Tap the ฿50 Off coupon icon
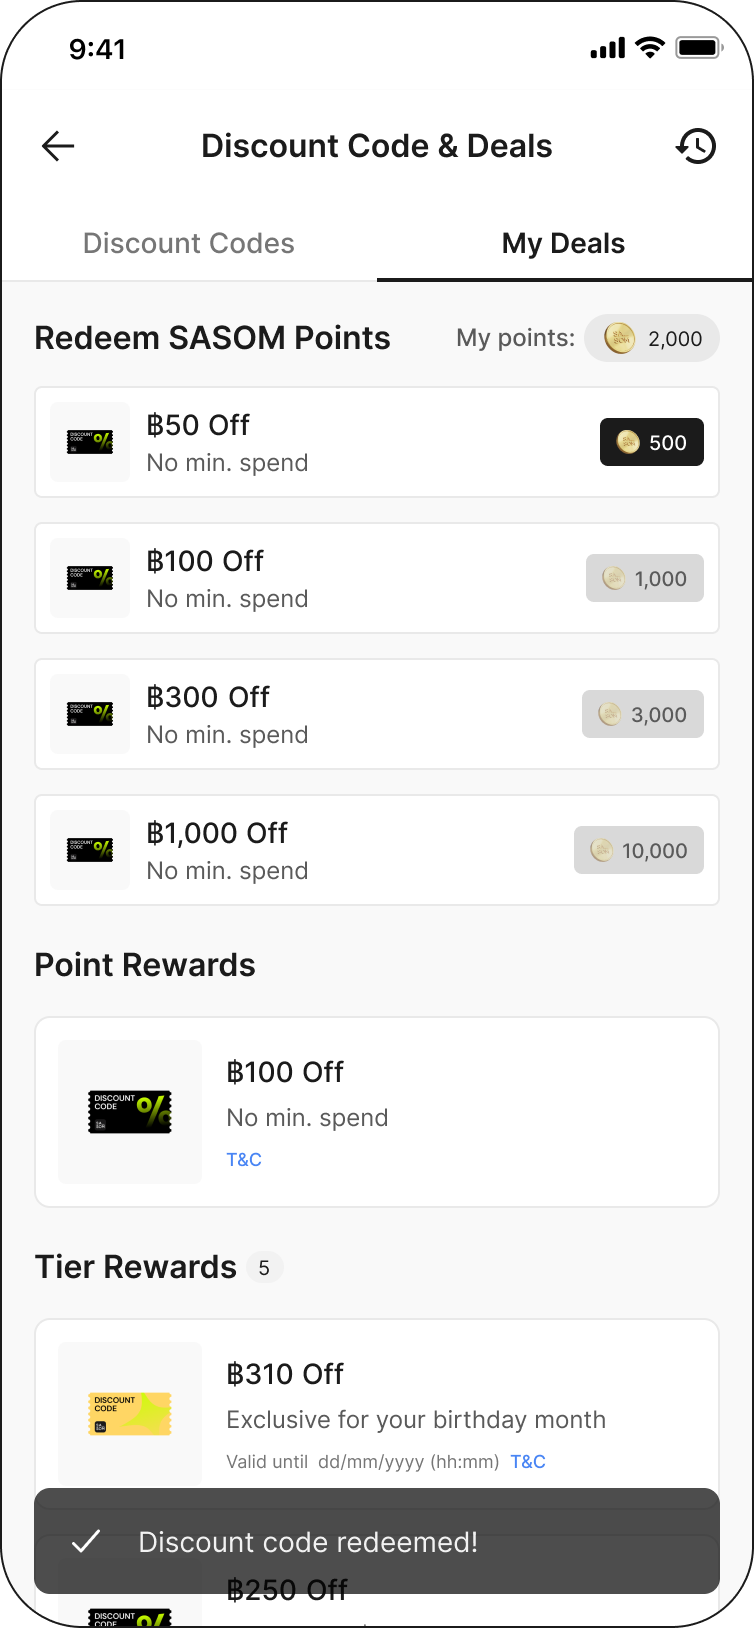This screenshot has width=754, height=1628. click(x=90, y=442)
